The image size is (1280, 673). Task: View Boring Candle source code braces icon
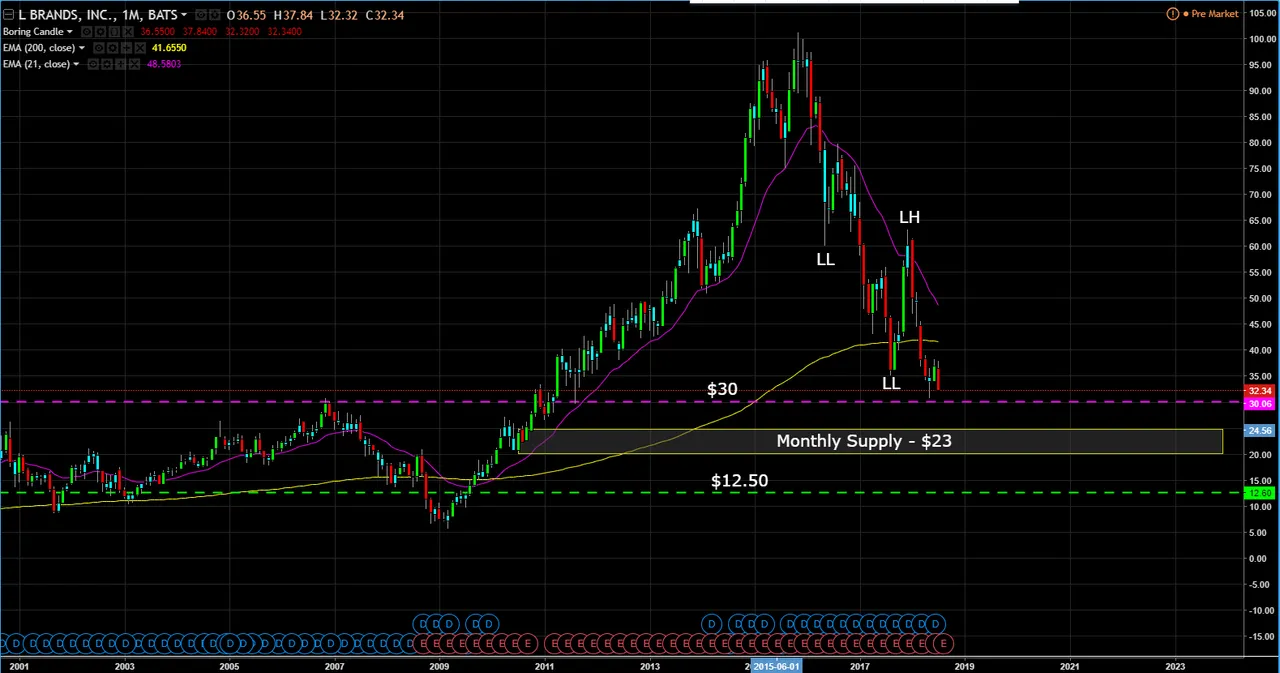tap(114, 32)
